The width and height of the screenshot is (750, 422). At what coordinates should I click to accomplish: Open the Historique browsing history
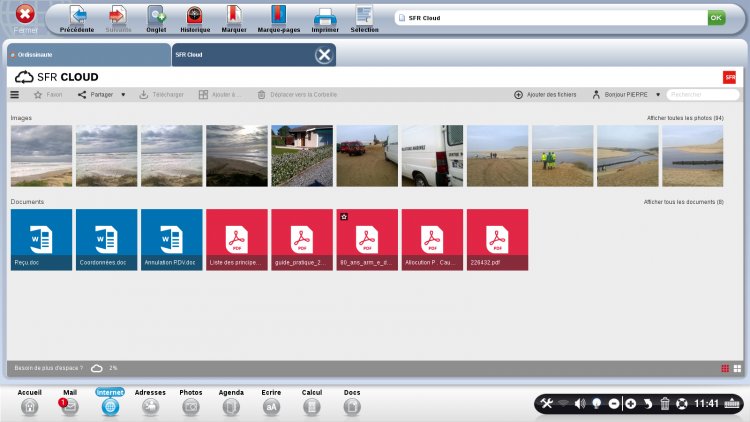coord(195,15)
